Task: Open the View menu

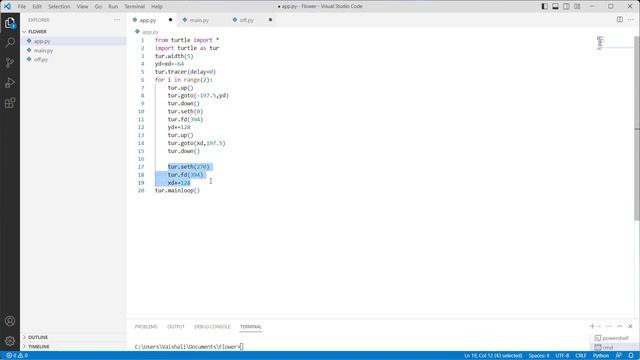Action: click(x=82, y=7)
